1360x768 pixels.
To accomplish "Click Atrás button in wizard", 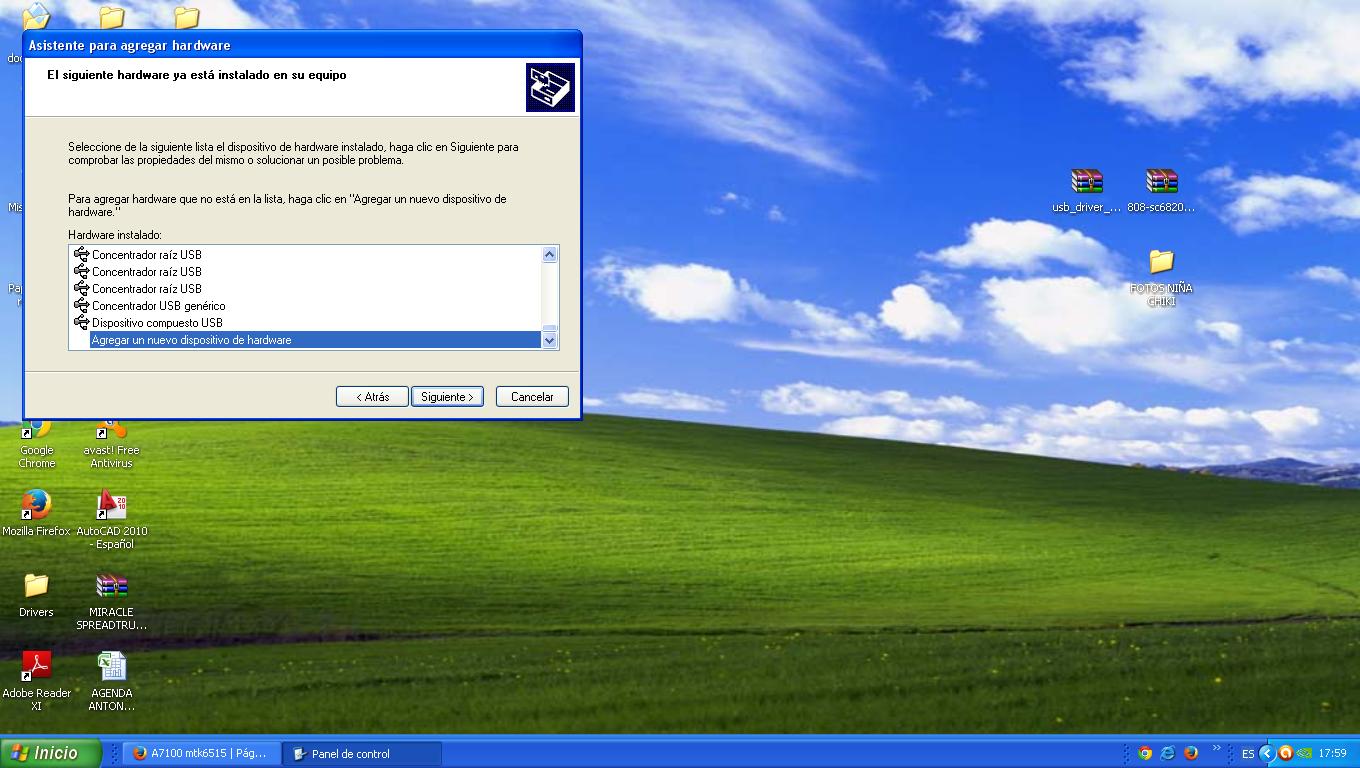I will tap(372, 397).
